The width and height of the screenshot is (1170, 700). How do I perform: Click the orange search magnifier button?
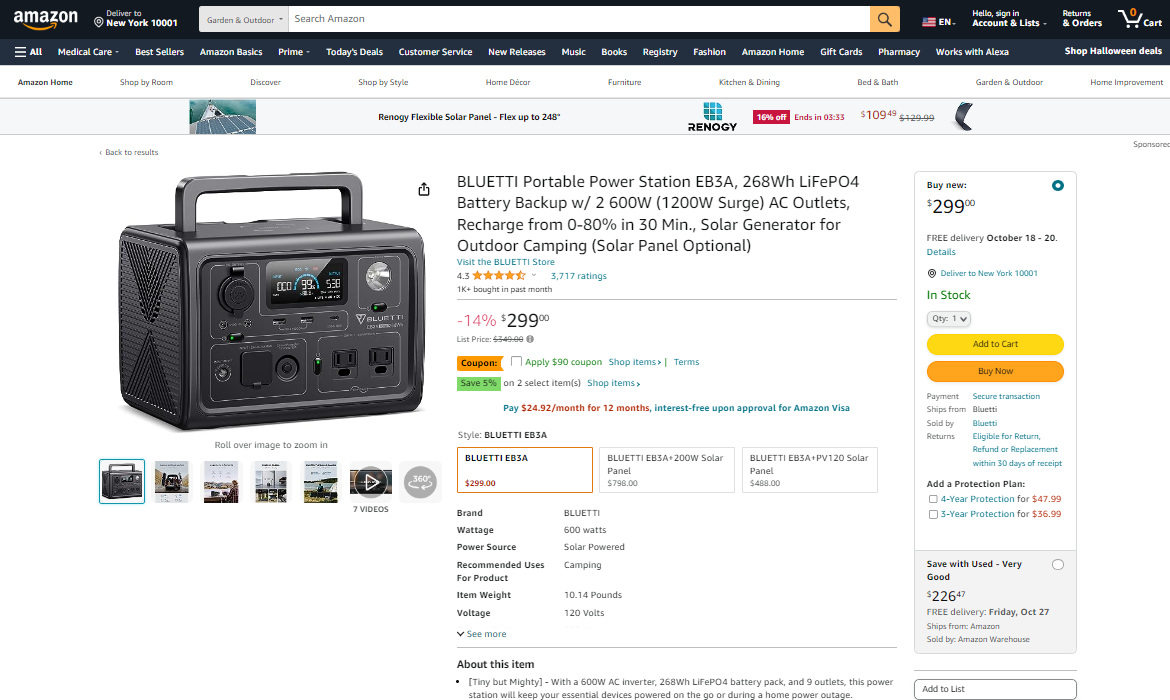[884, 19]
